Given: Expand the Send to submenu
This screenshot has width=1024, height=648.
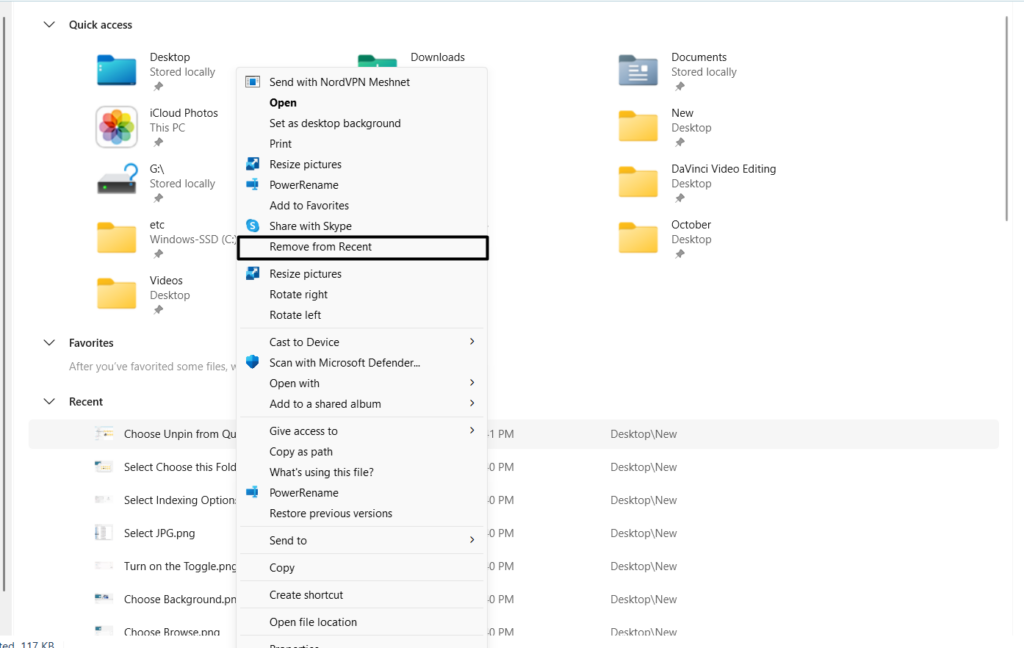Looking at the screenshot, I should tap(472, 540).
